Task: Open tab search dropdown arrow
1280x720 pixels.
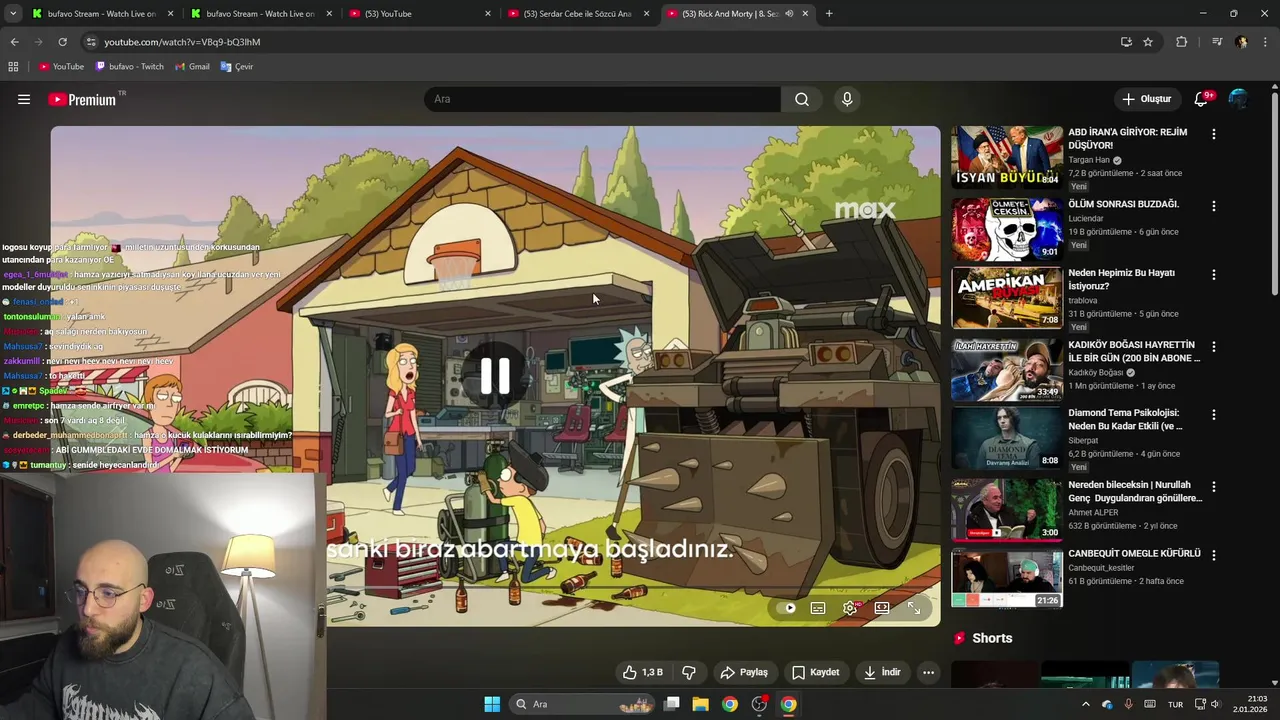Action: click(13, 14)
